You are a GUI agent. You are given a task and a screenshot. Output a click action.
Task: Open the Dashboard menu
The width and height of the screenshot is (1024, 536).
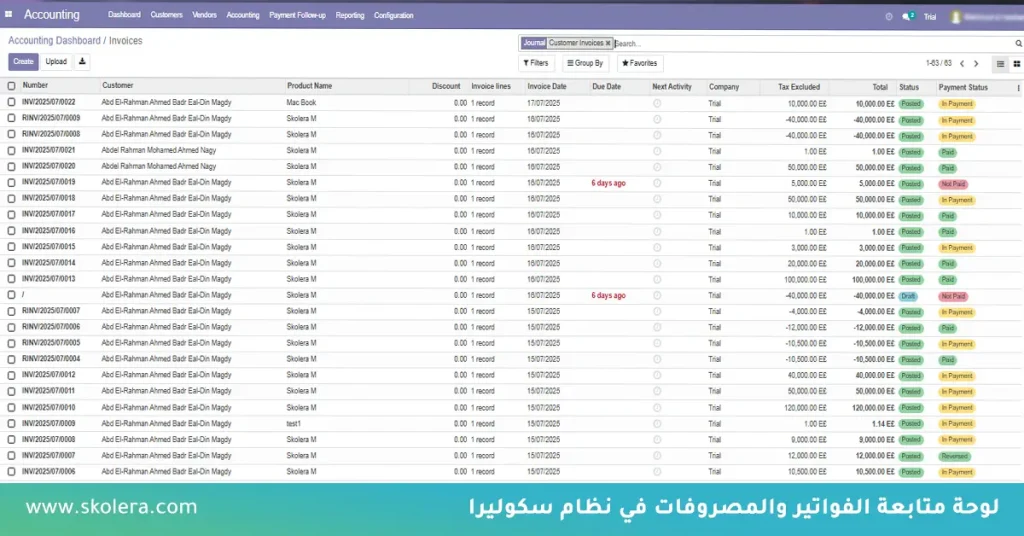[124, 15]
